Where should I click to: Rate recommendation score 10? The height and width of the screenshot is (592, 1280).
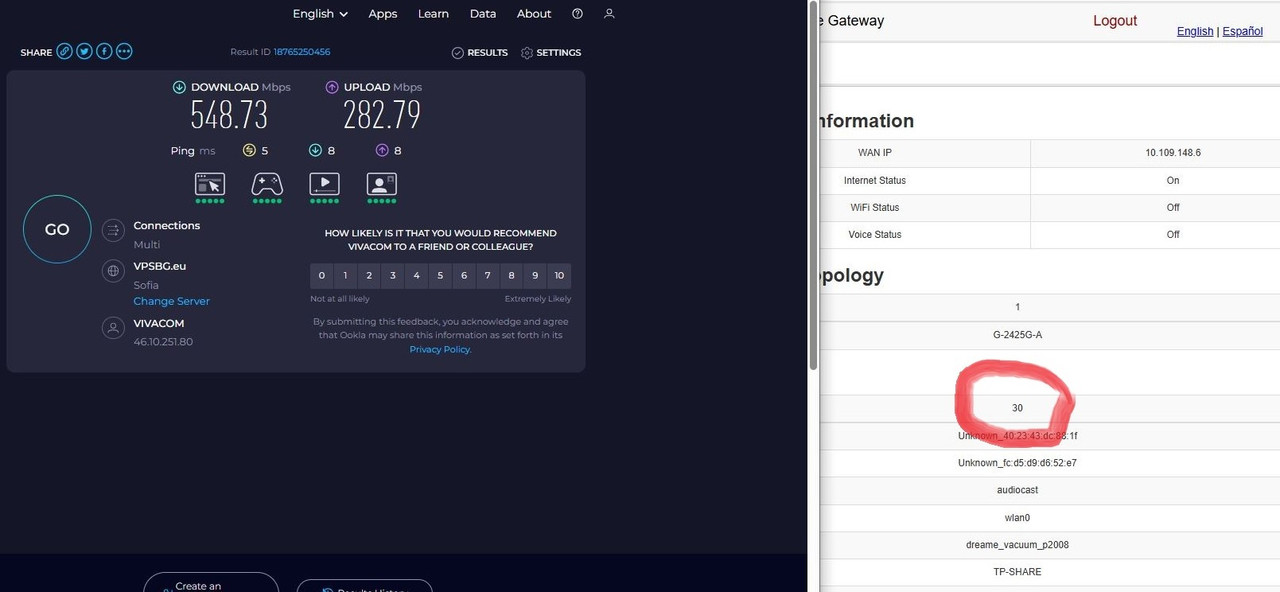559,276
